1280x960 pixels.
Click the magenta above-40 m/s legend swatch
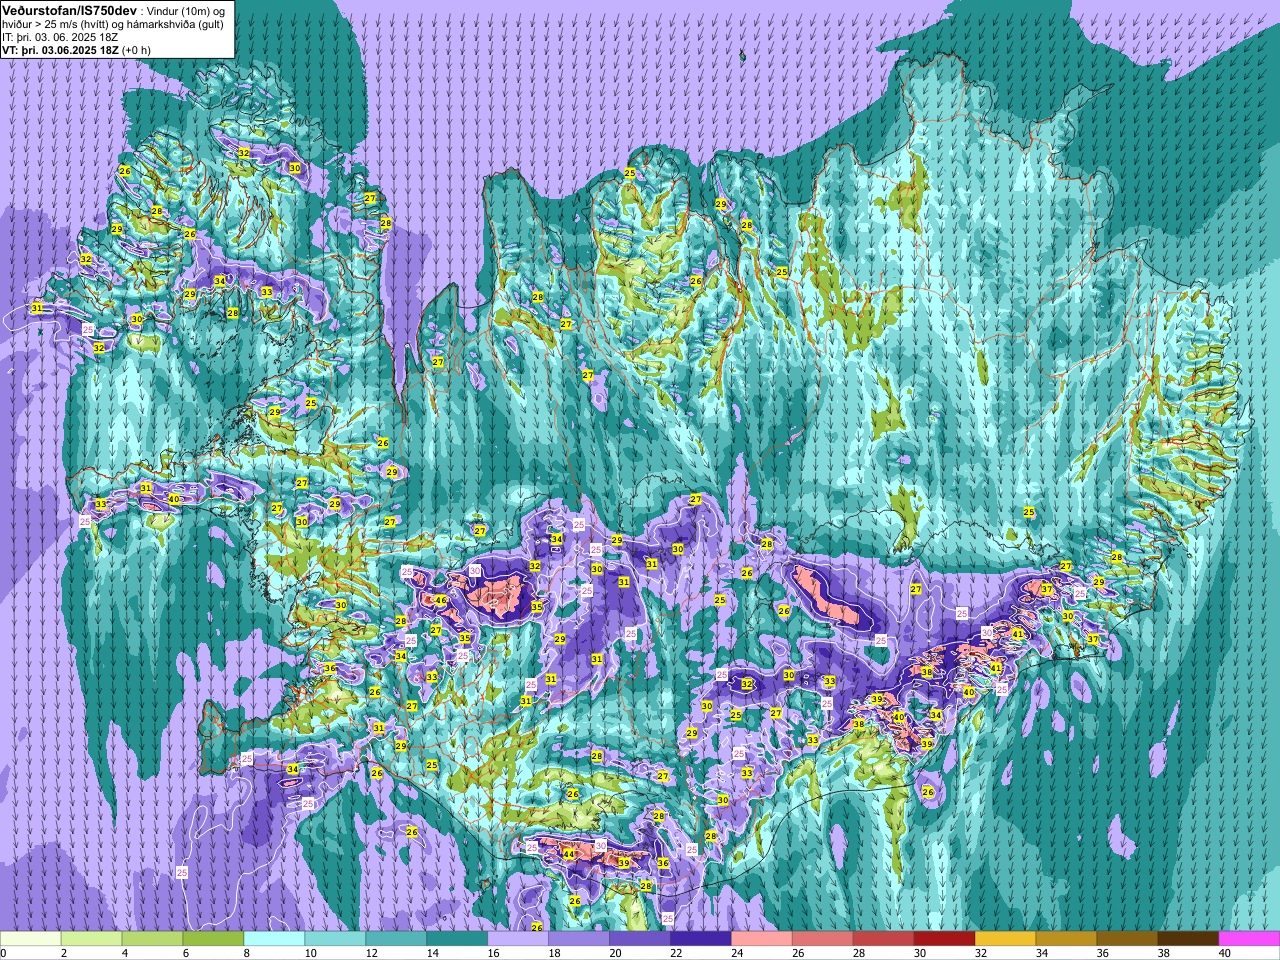pyautogui.click(x=1249, y=939)
